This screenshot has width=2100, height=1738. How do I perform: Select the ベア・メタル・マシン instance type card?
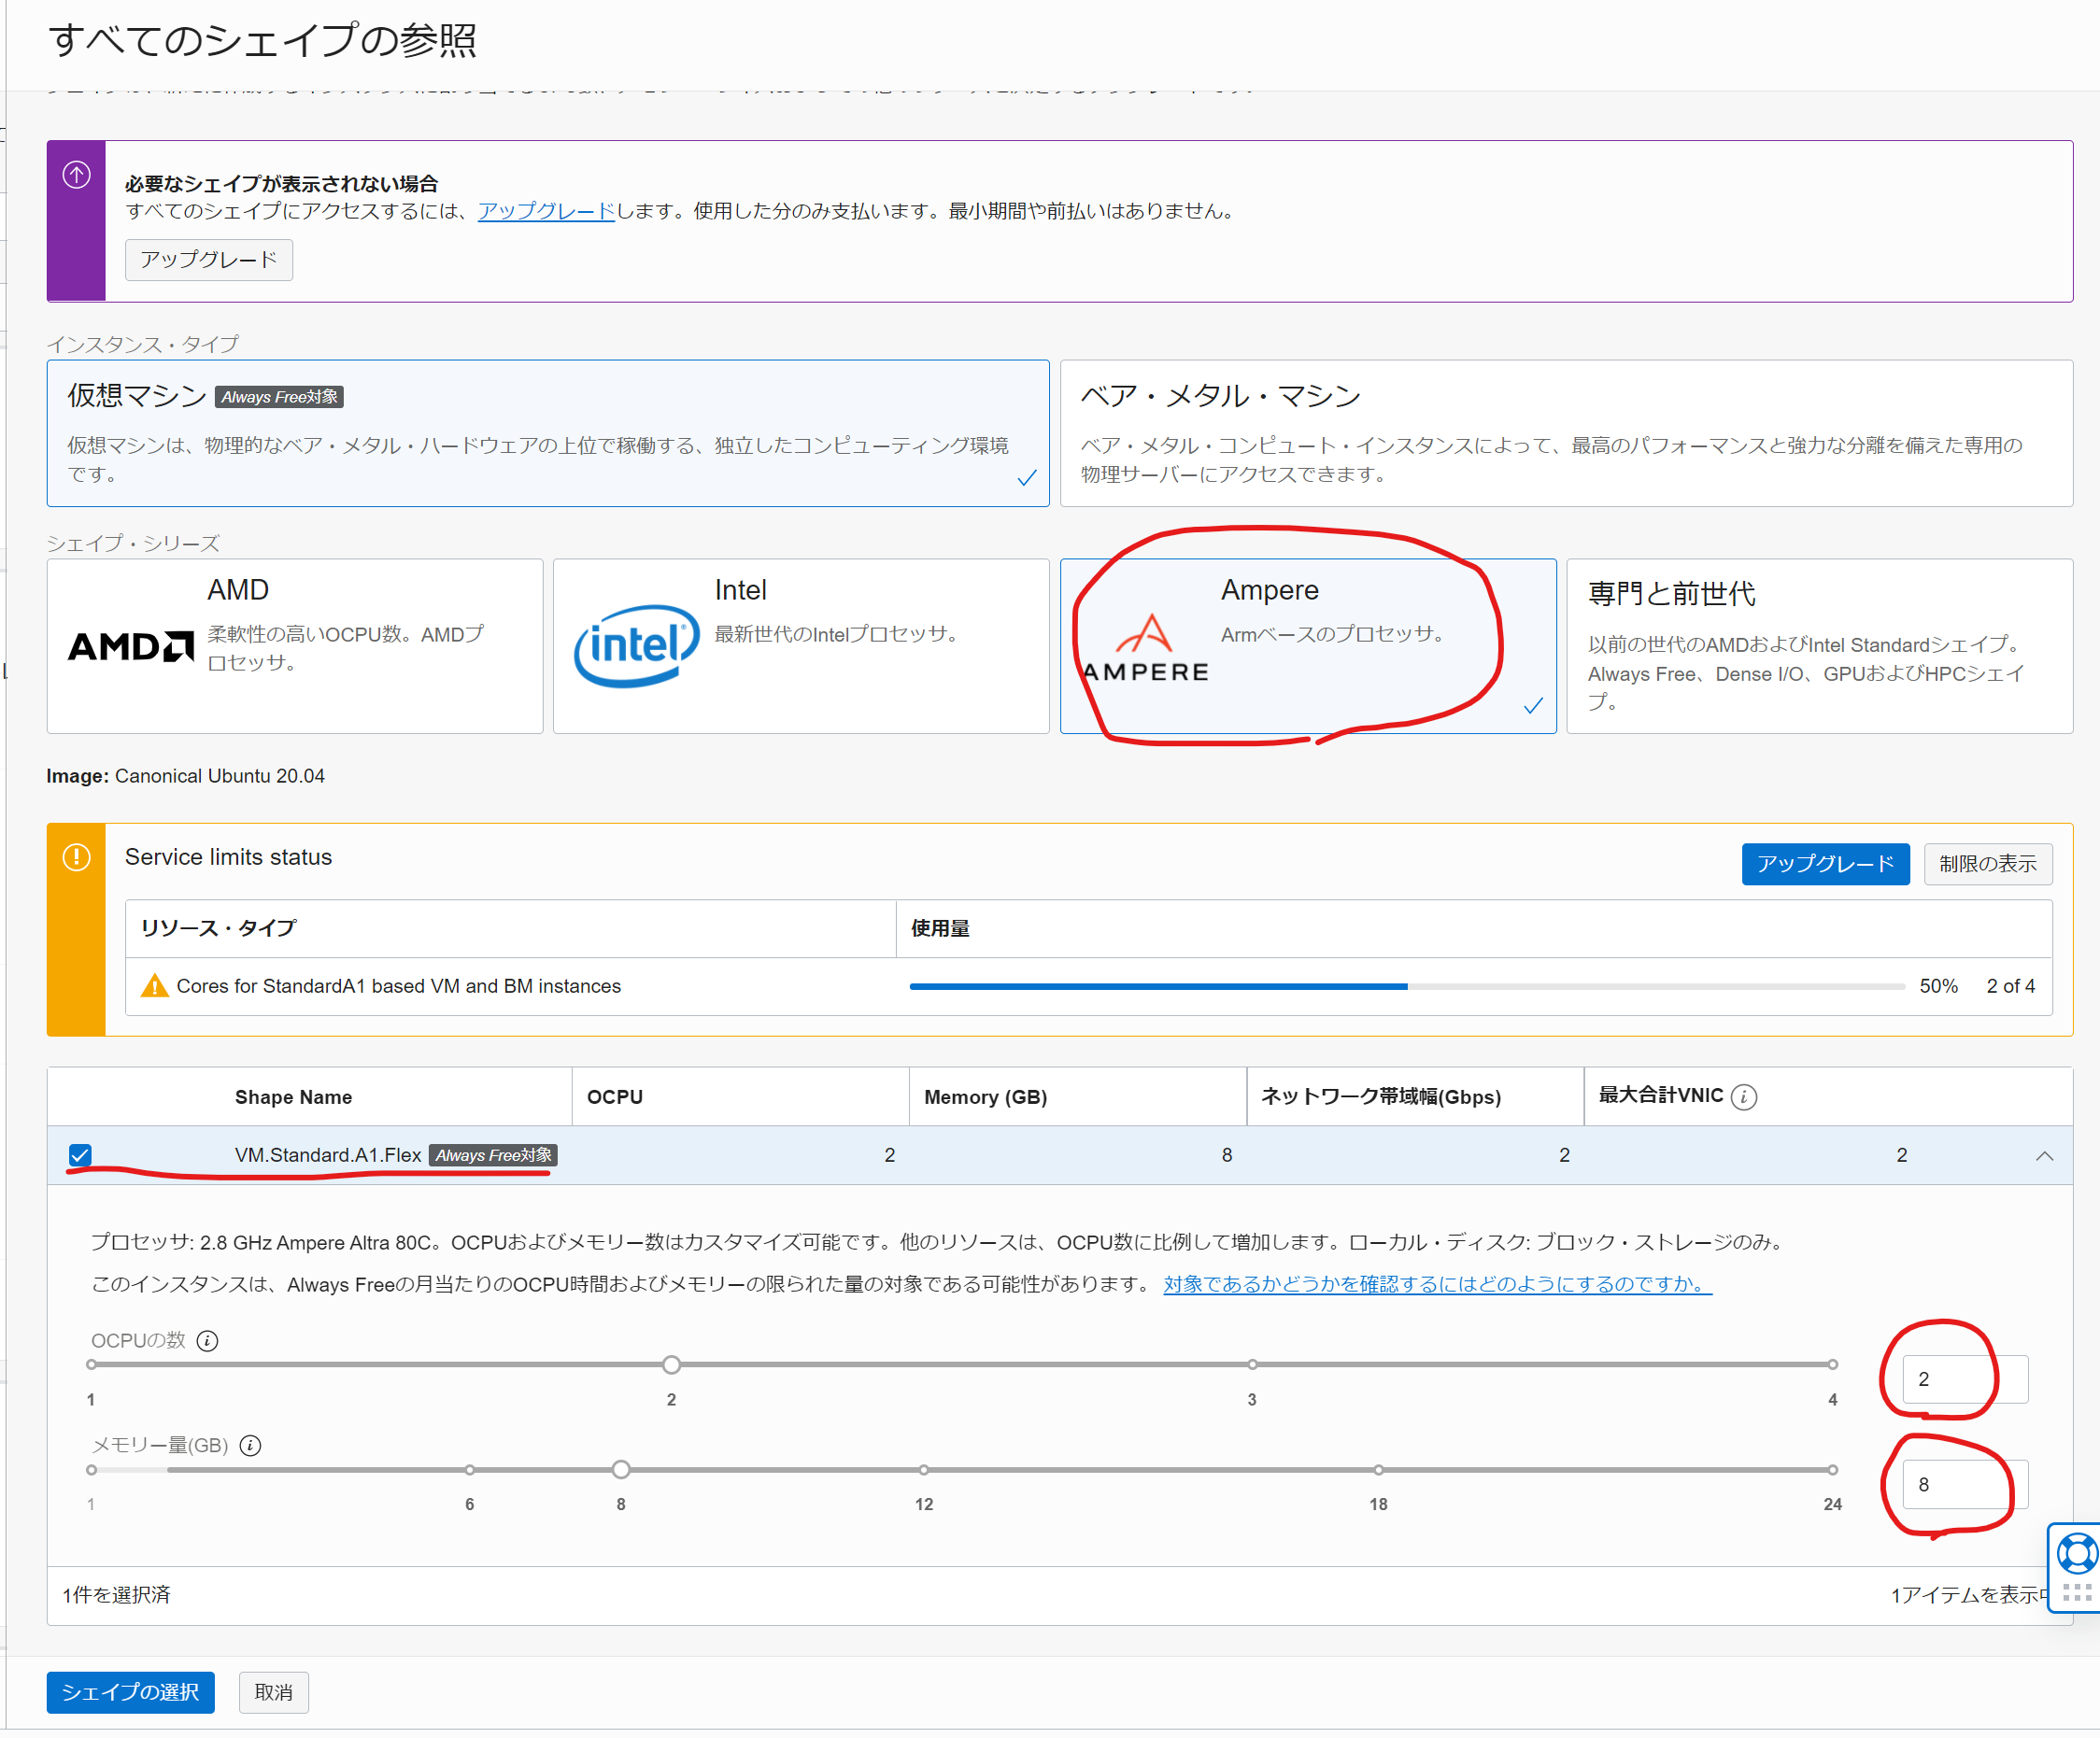1565,433
